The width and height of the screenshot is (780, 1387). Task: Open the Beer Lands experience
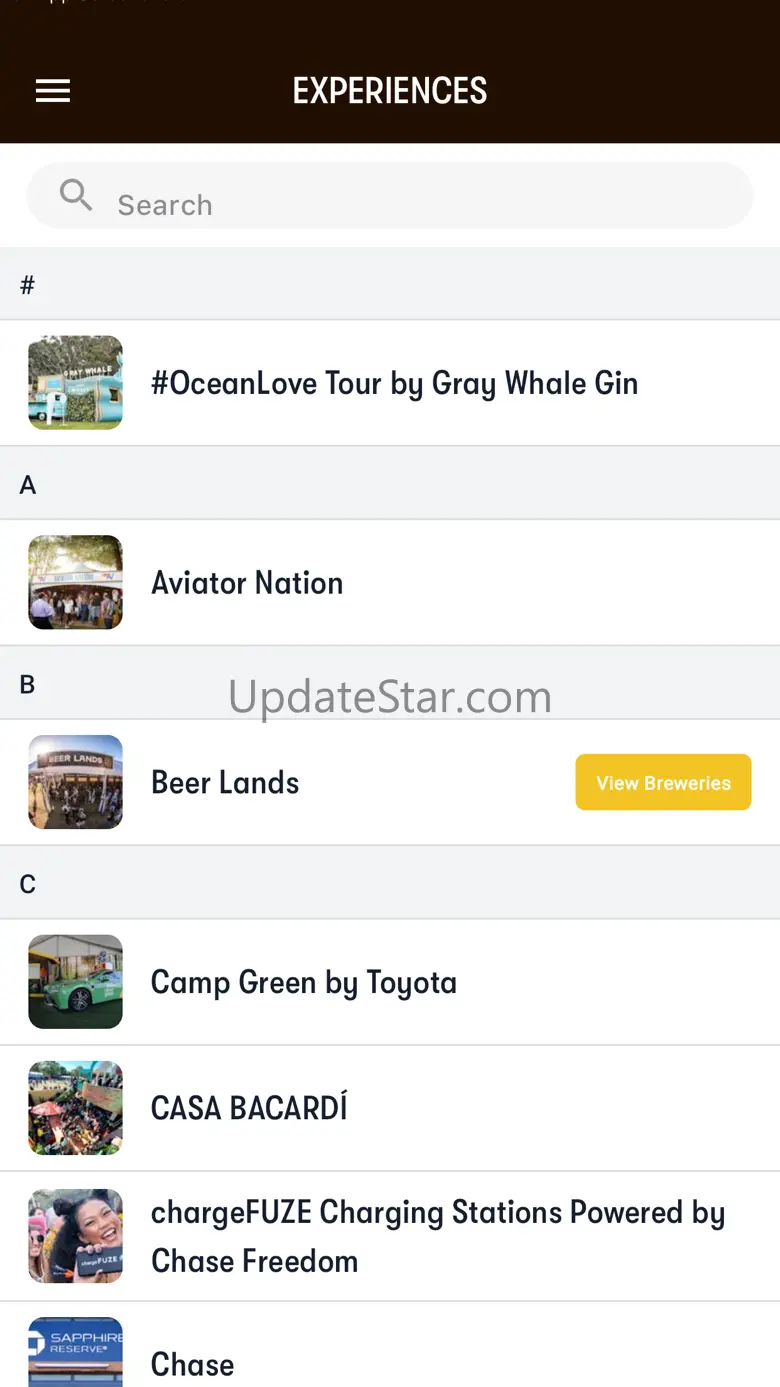click(225, 782)
